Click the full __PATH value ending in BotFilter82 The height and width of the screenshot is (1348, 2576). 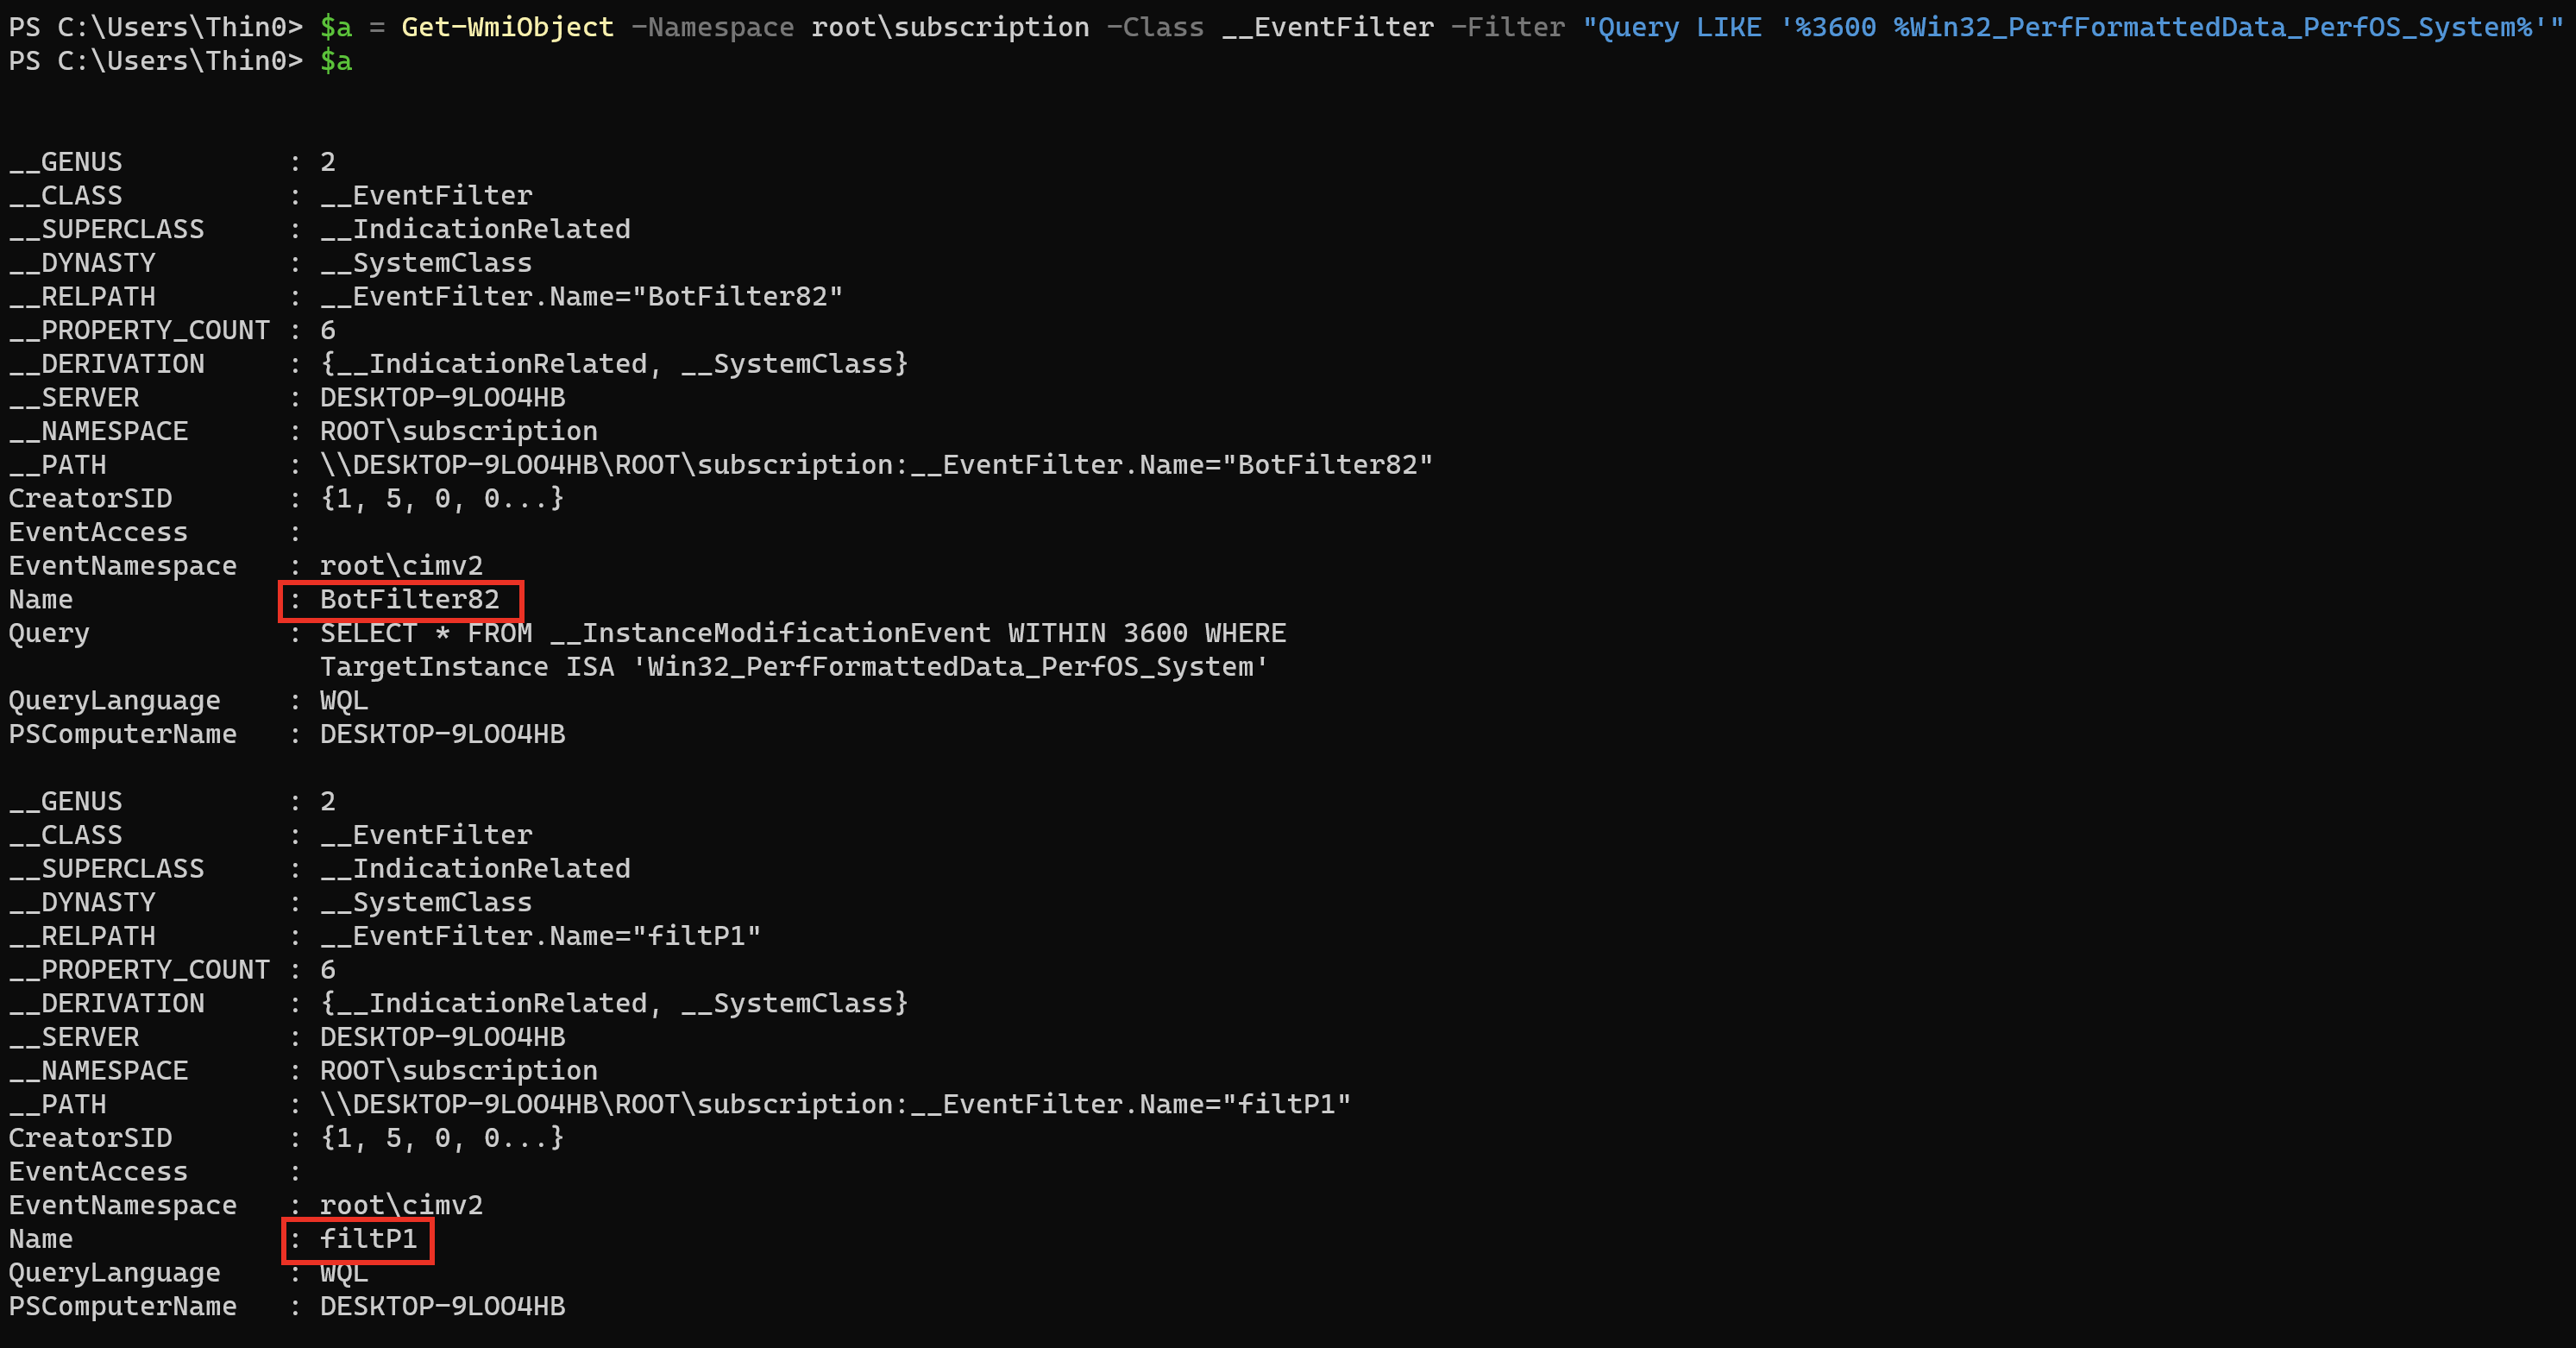point(876,465)
